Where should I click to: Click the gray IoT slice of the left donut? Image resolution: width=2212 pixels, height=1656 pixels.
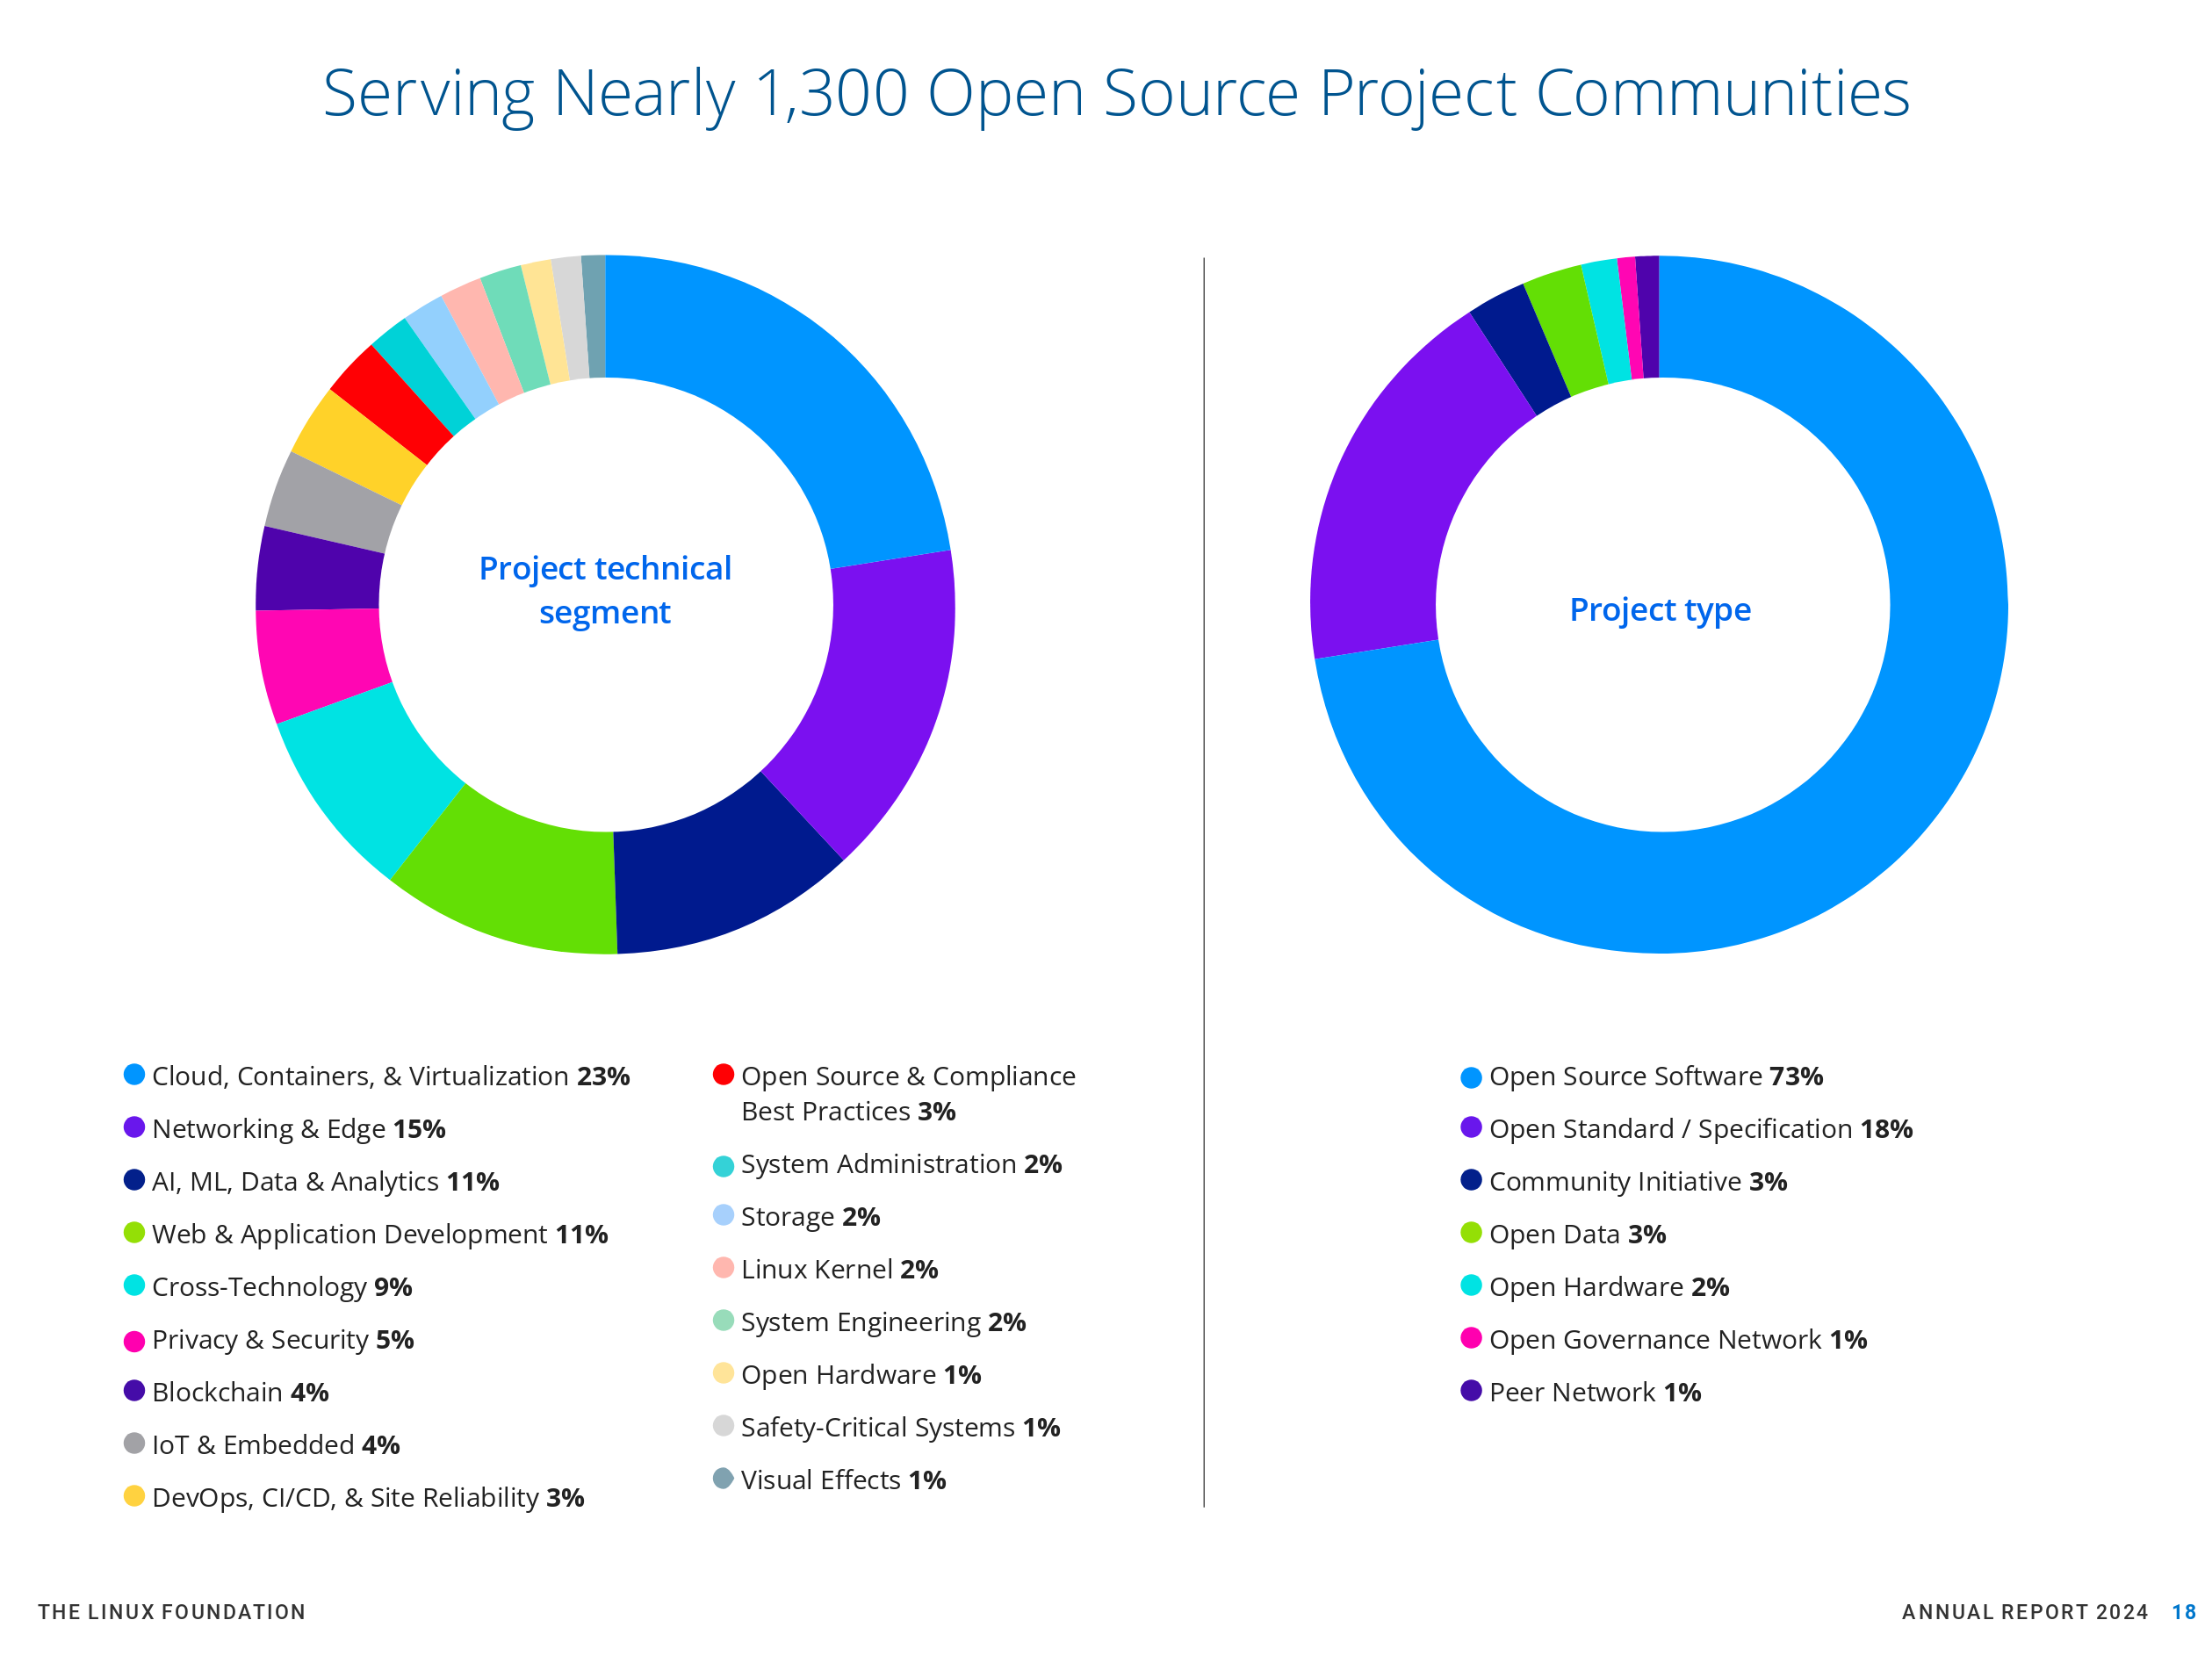click(x=332, y=503)
